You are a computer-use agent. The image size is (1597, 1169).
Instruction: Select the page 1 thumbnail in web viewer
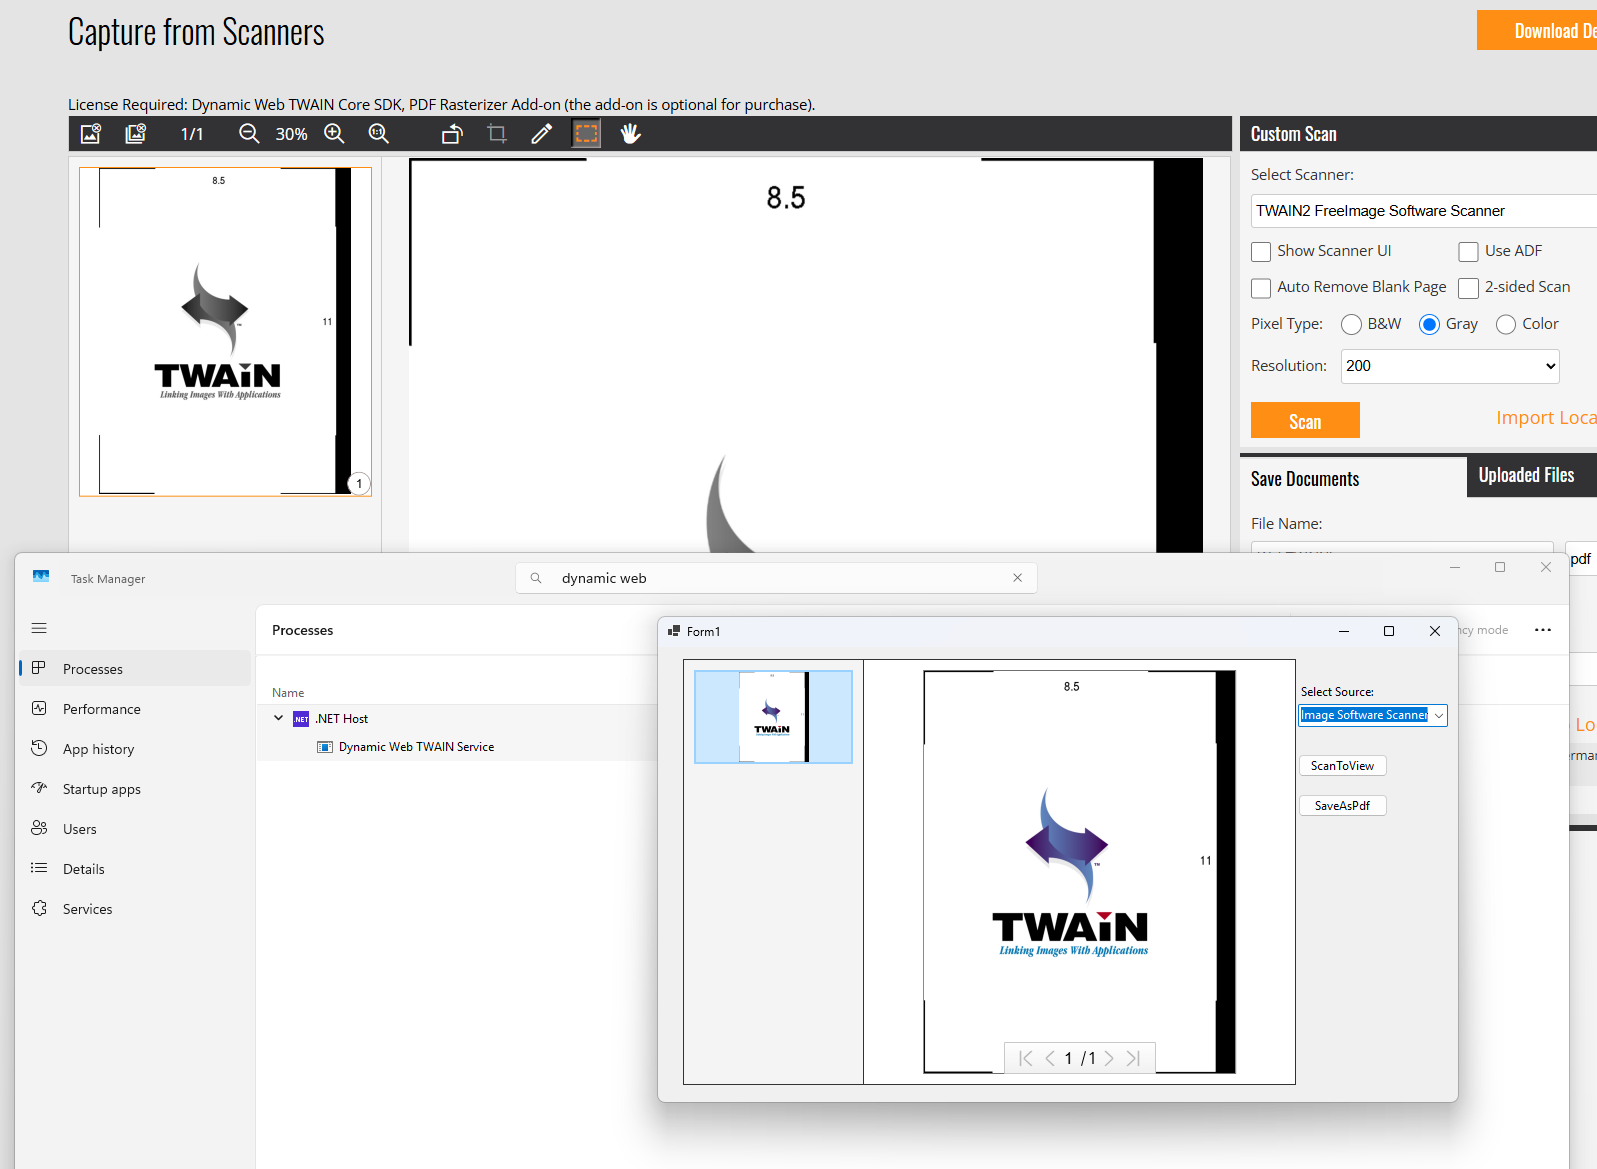point(225,331)
